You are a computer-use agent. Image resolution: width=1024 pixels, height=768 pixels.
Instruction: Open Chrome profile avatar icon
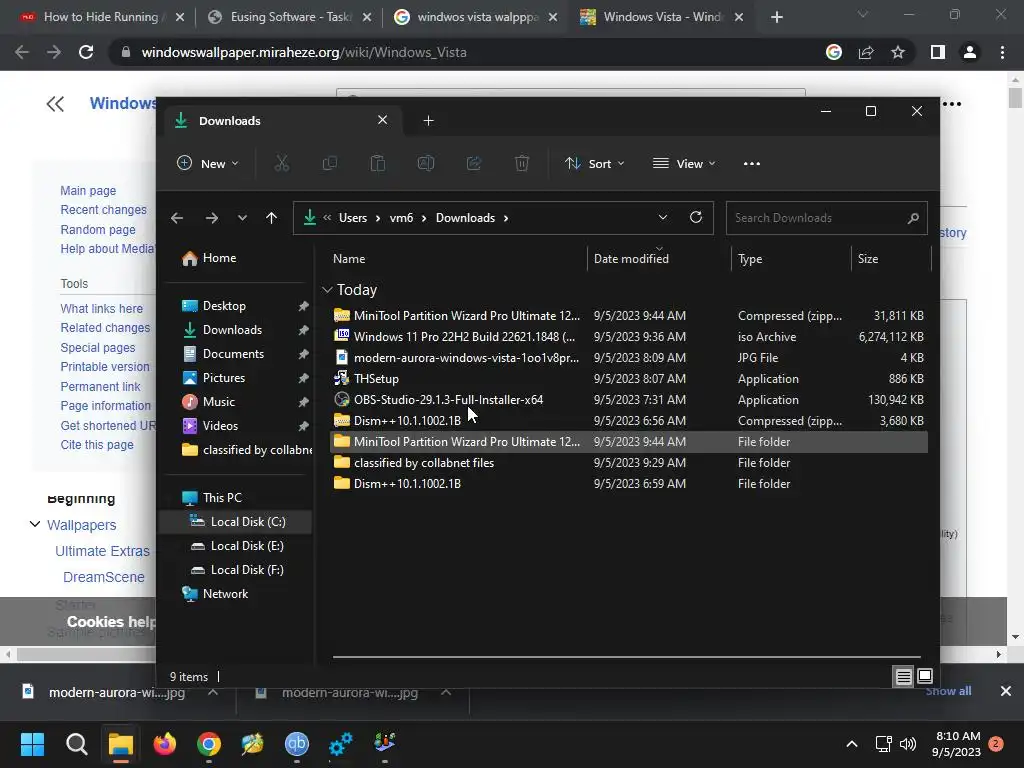tap(970, 52)
